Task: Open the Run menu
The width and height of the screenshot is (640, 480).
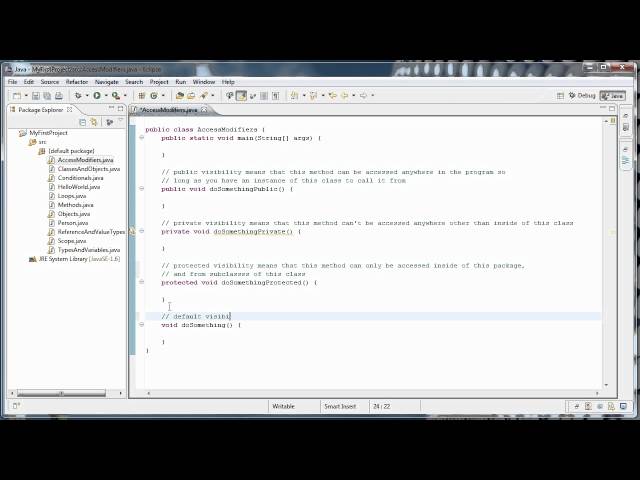Action: 180,82
